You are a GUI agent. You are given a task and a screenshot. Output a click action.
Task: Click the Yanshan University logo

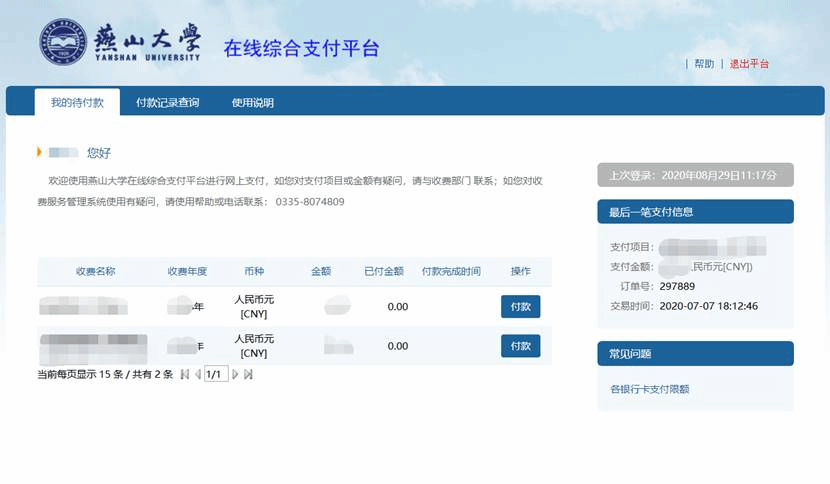coord(63,42)
